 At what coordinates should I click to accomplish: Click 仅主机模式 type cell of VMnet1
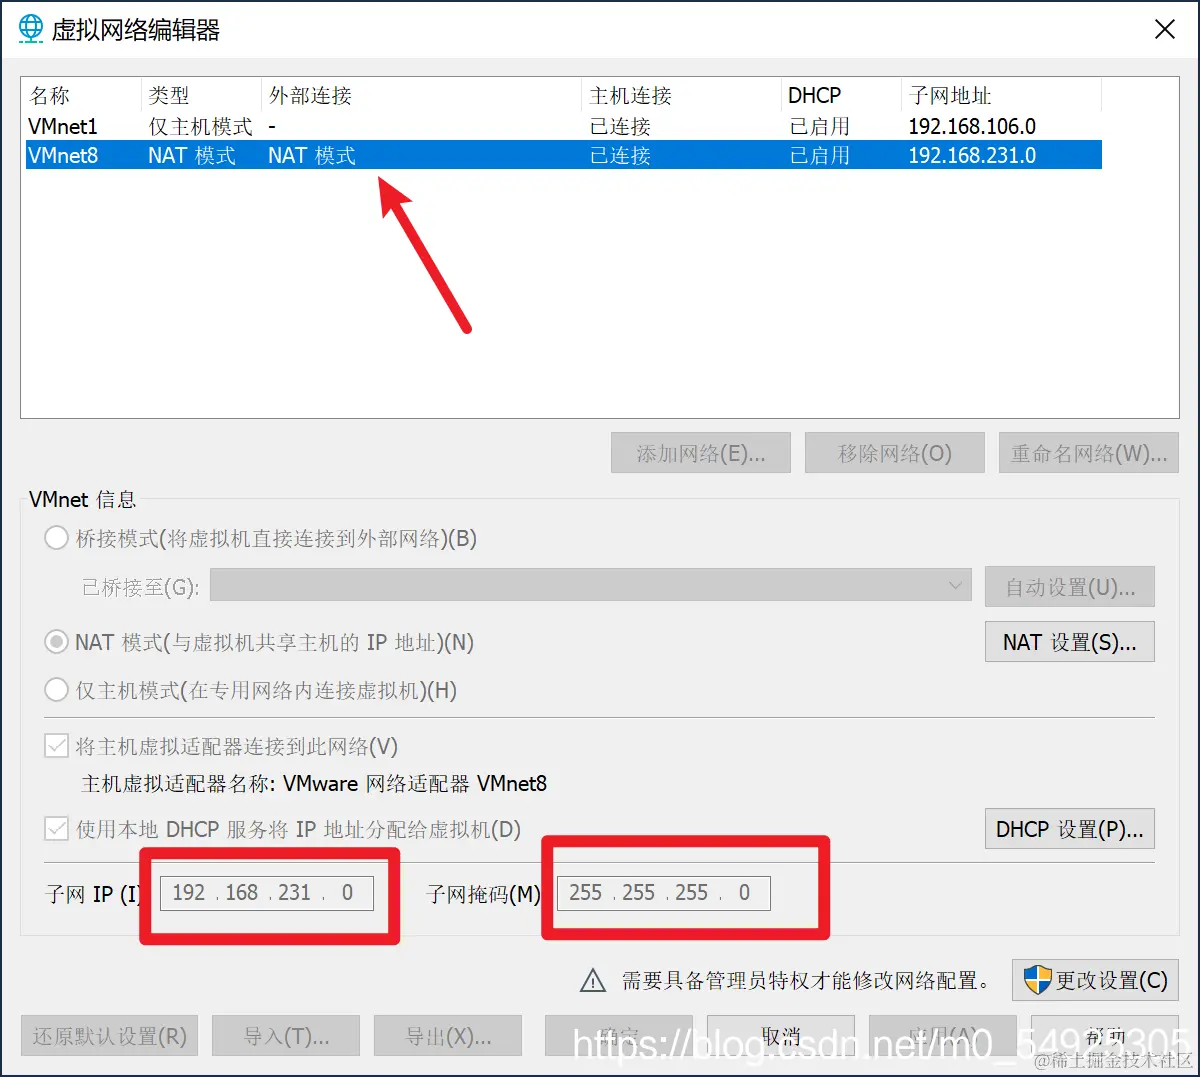click(x=200, y=126)
